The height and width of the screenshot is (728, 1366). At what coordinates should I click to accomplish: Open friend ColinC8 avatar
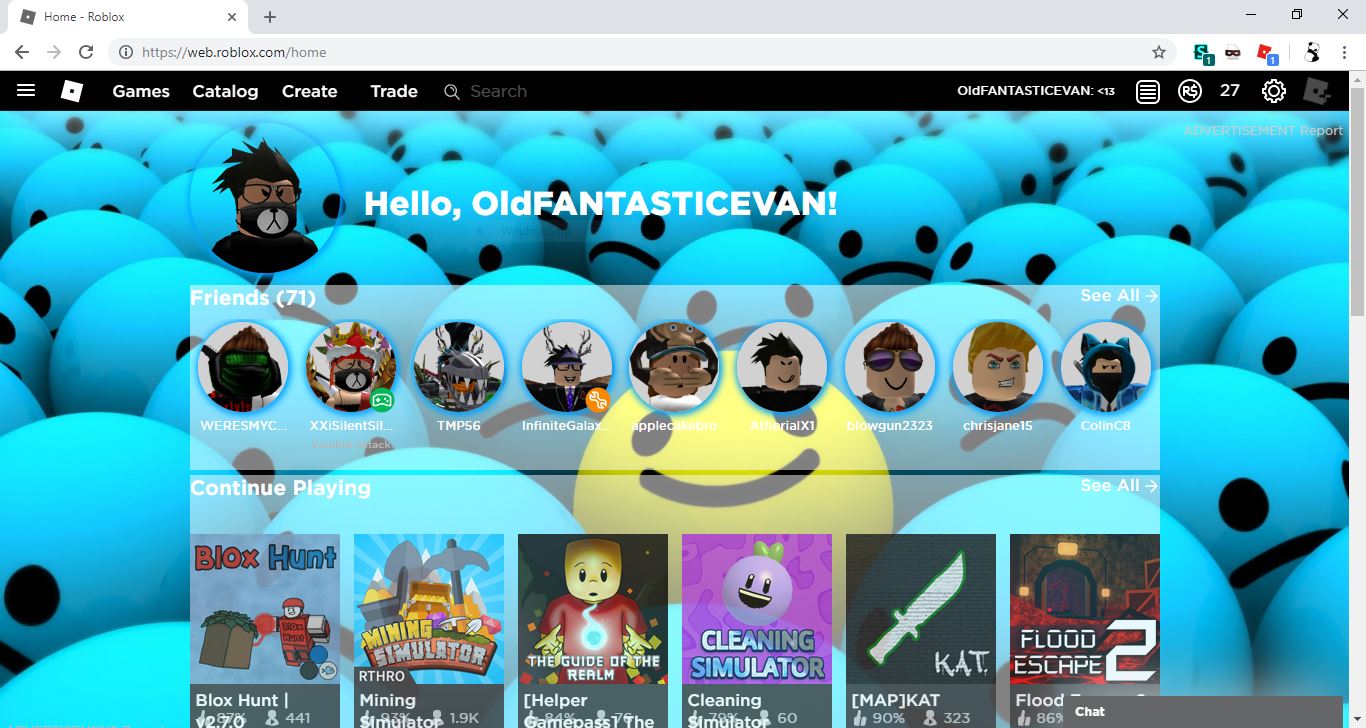(1107, 367)
